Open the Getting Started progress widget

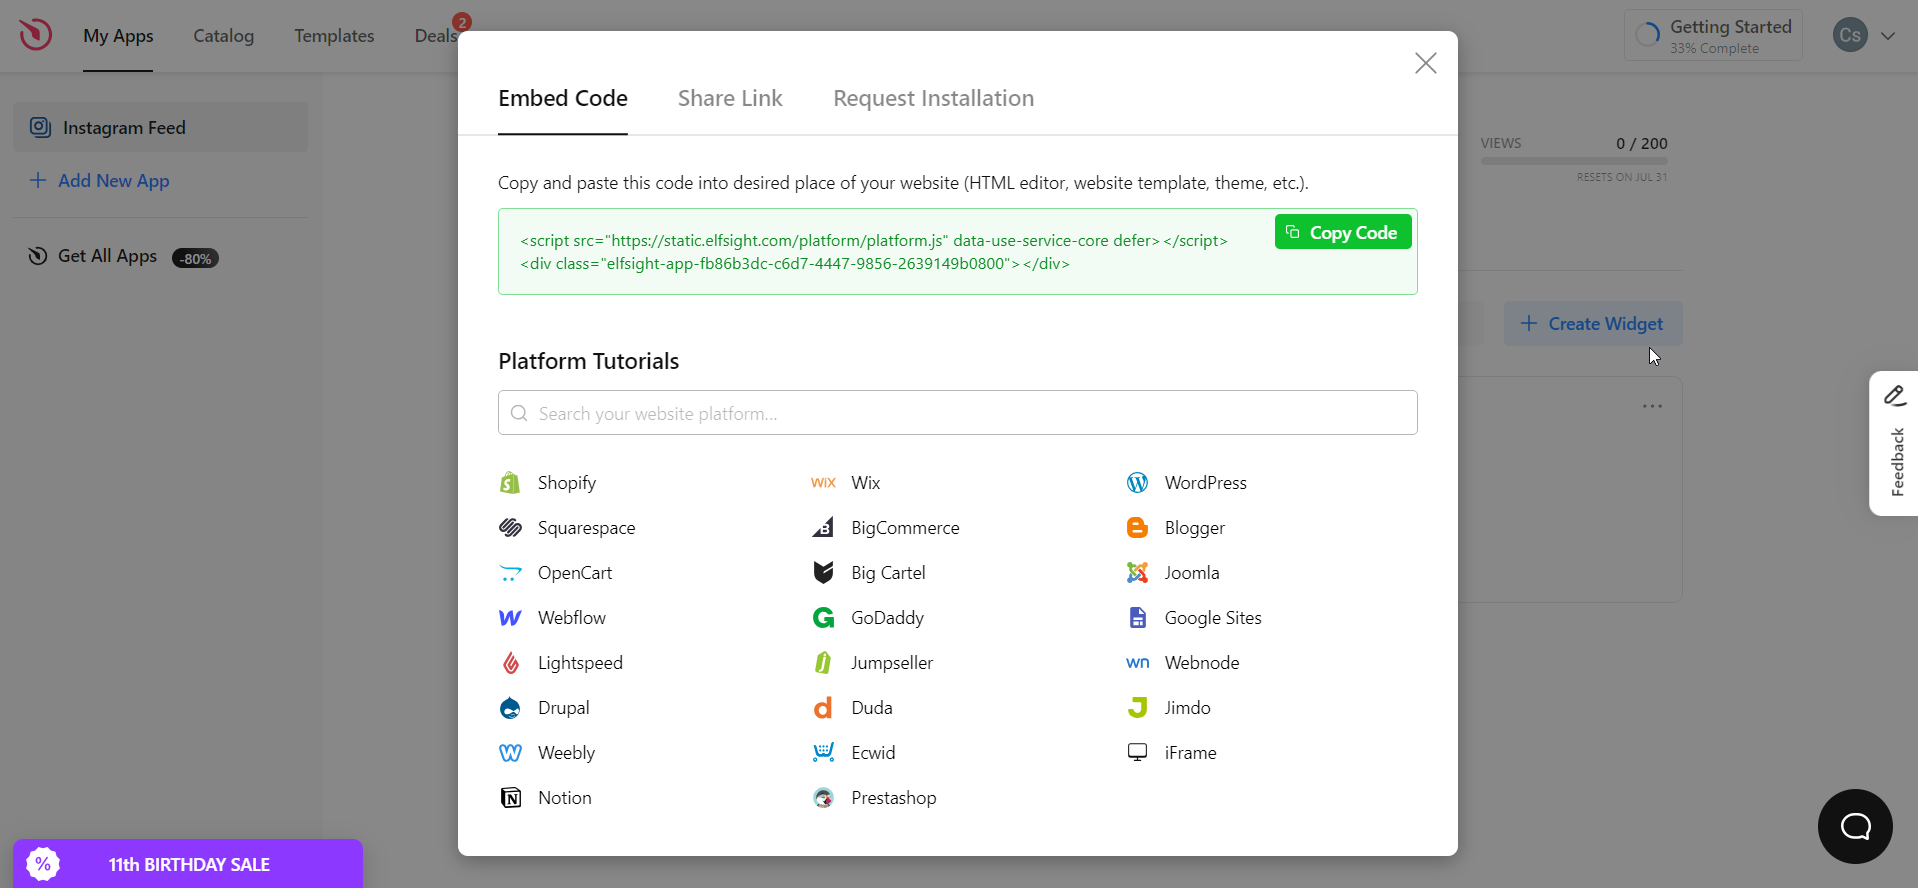click(1713, 36)
